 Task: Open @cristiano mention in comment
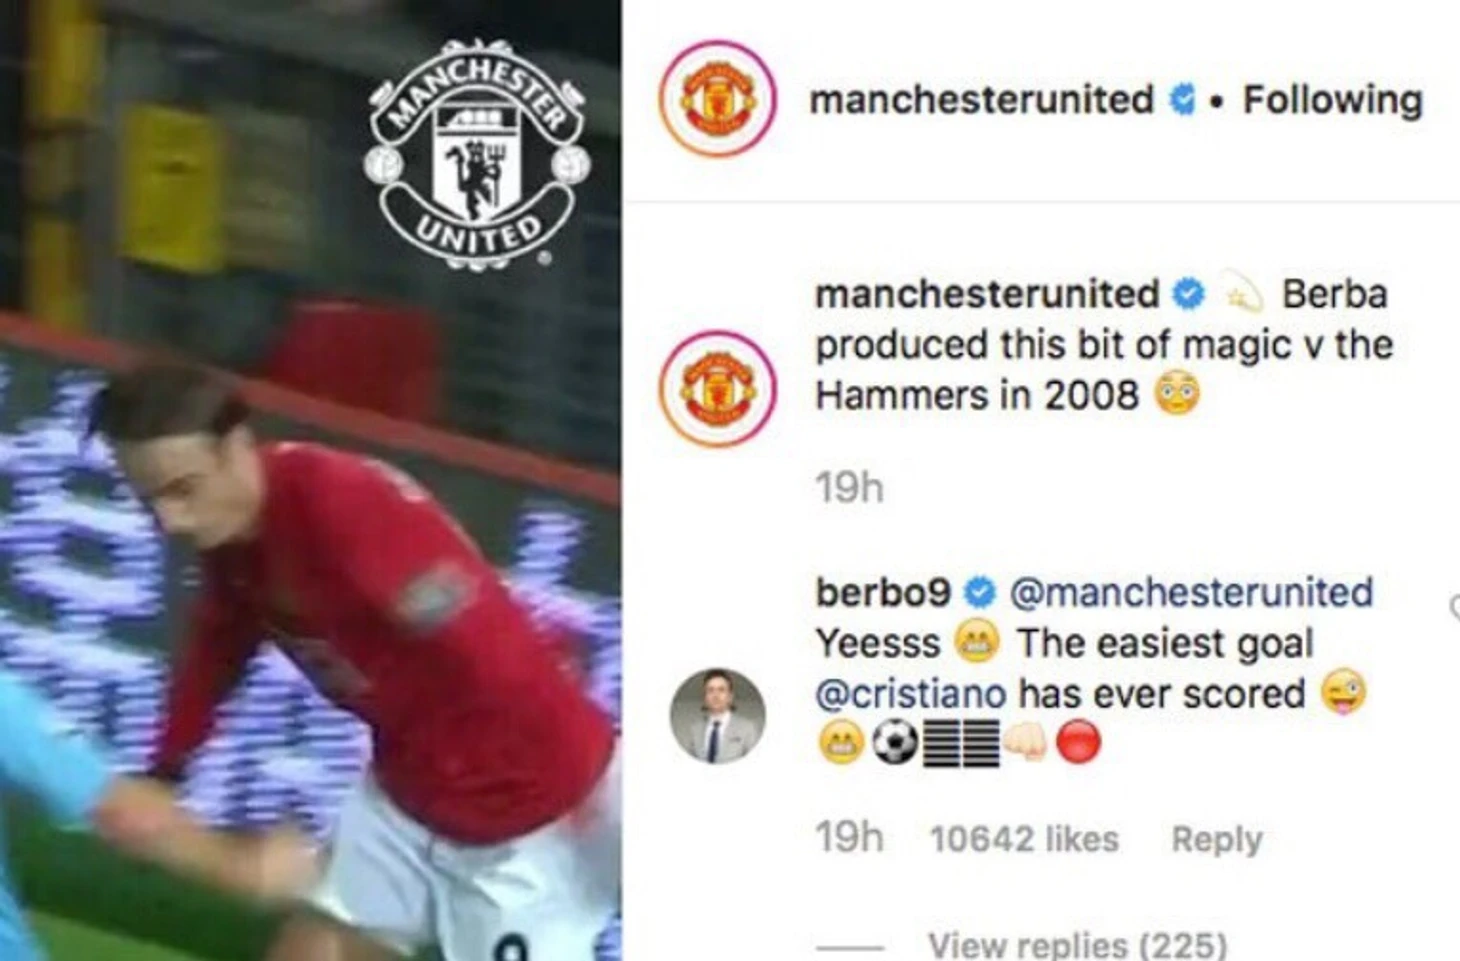[x=911, y=693]
